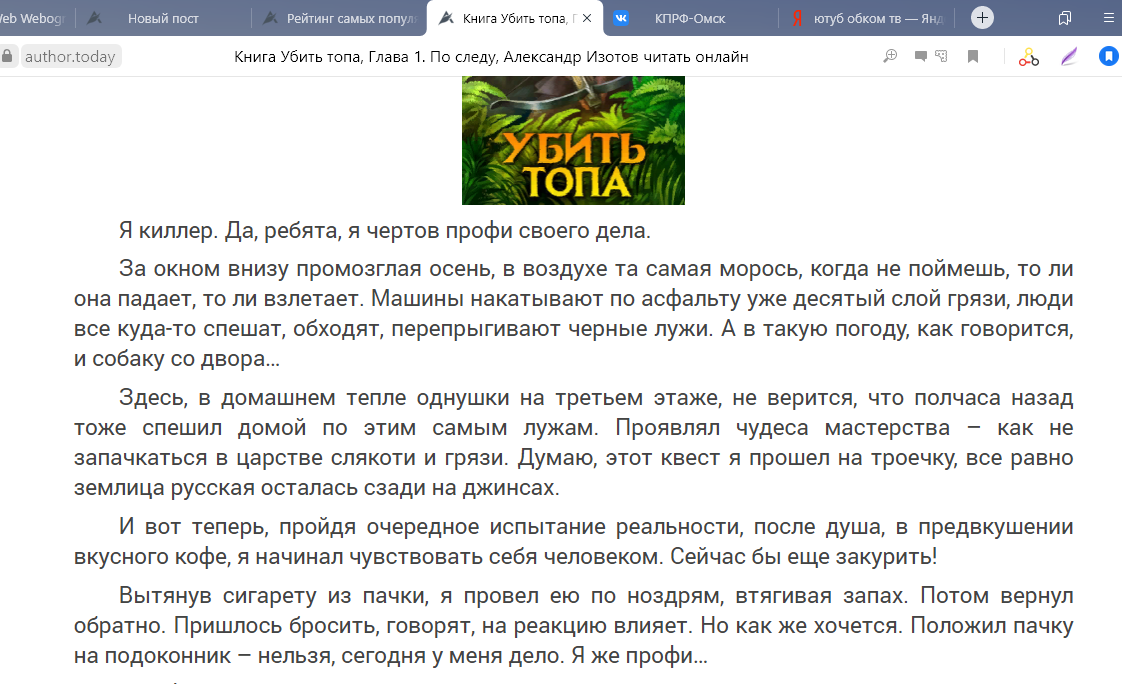
Task: Click the purple feather extension icon
Action: [x=1069, y=57]
